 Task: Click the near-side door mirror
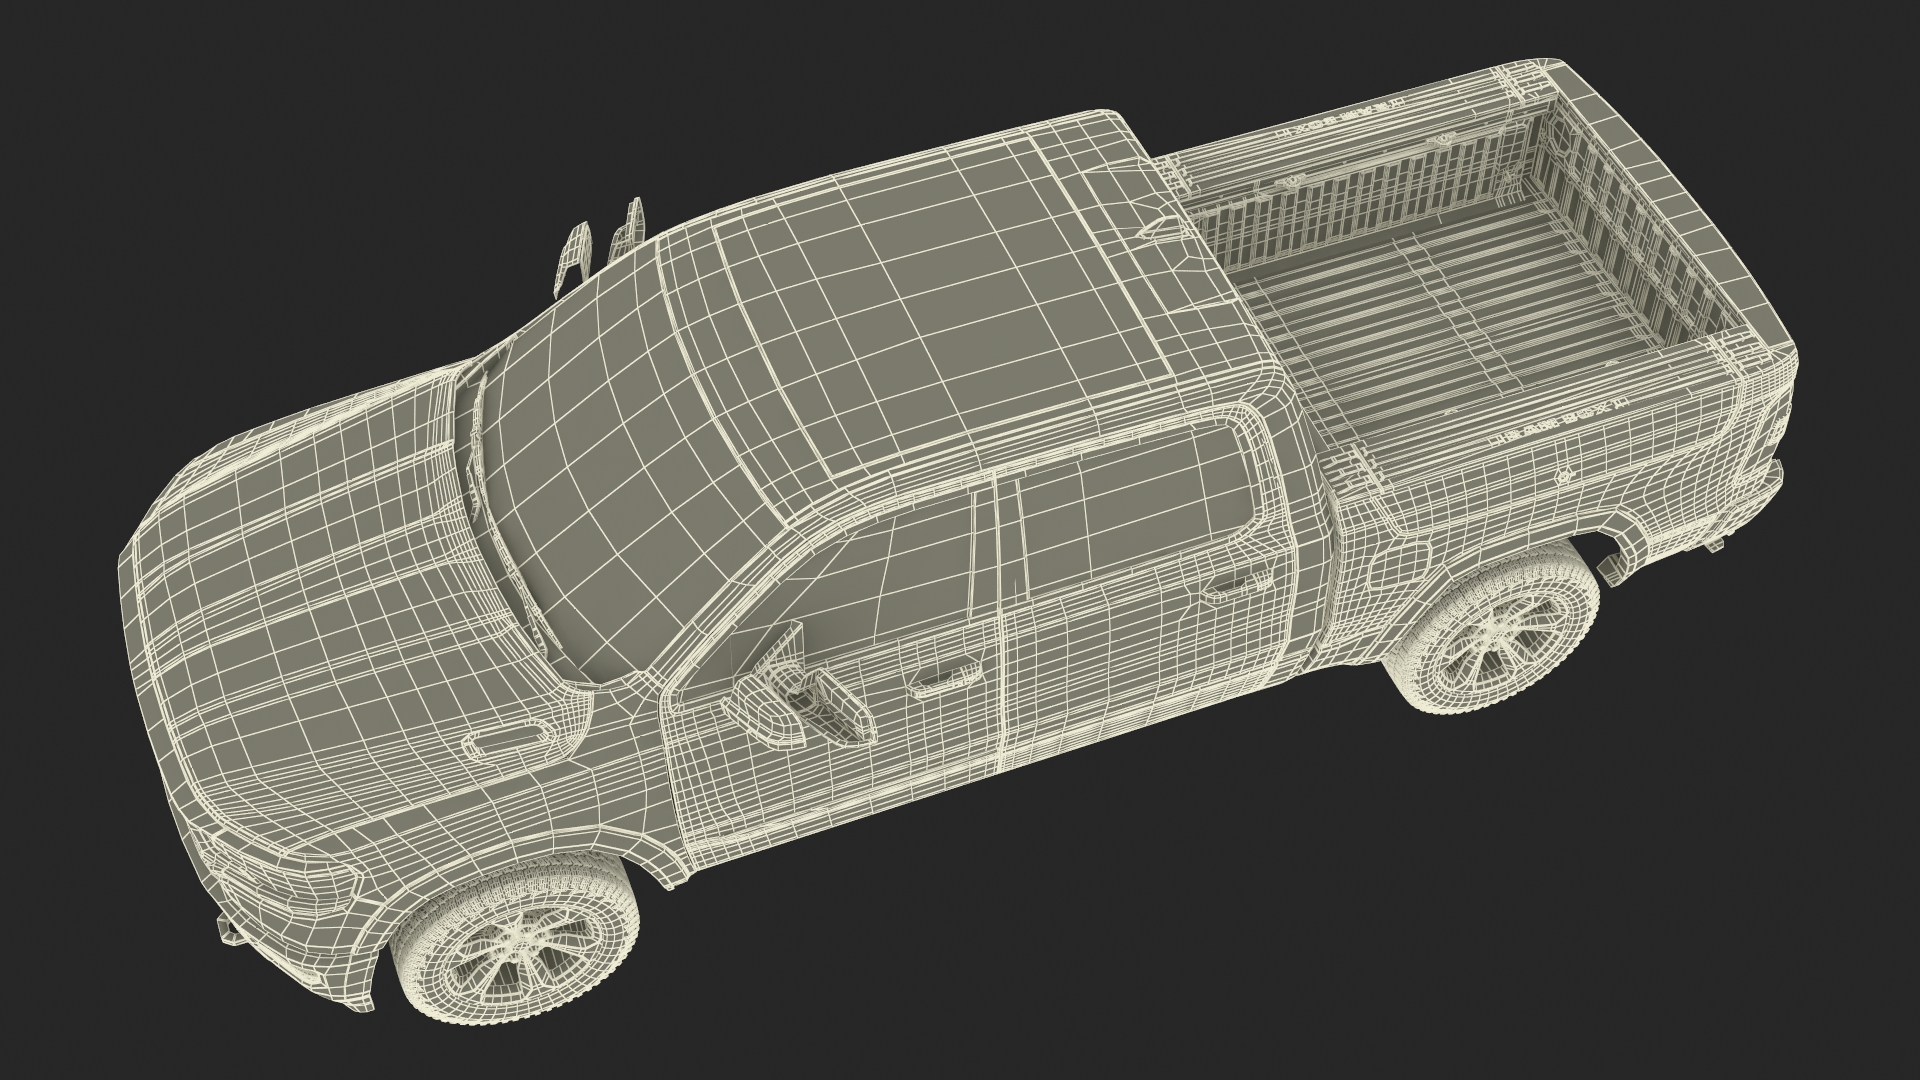pyautogui.click(x=770, y=705)
